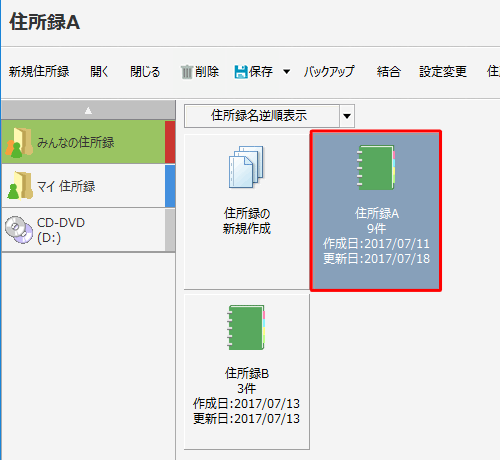Select the green 住所録B notebook icon
This screenshot has height=460, width=500.
tap(246, 327)
